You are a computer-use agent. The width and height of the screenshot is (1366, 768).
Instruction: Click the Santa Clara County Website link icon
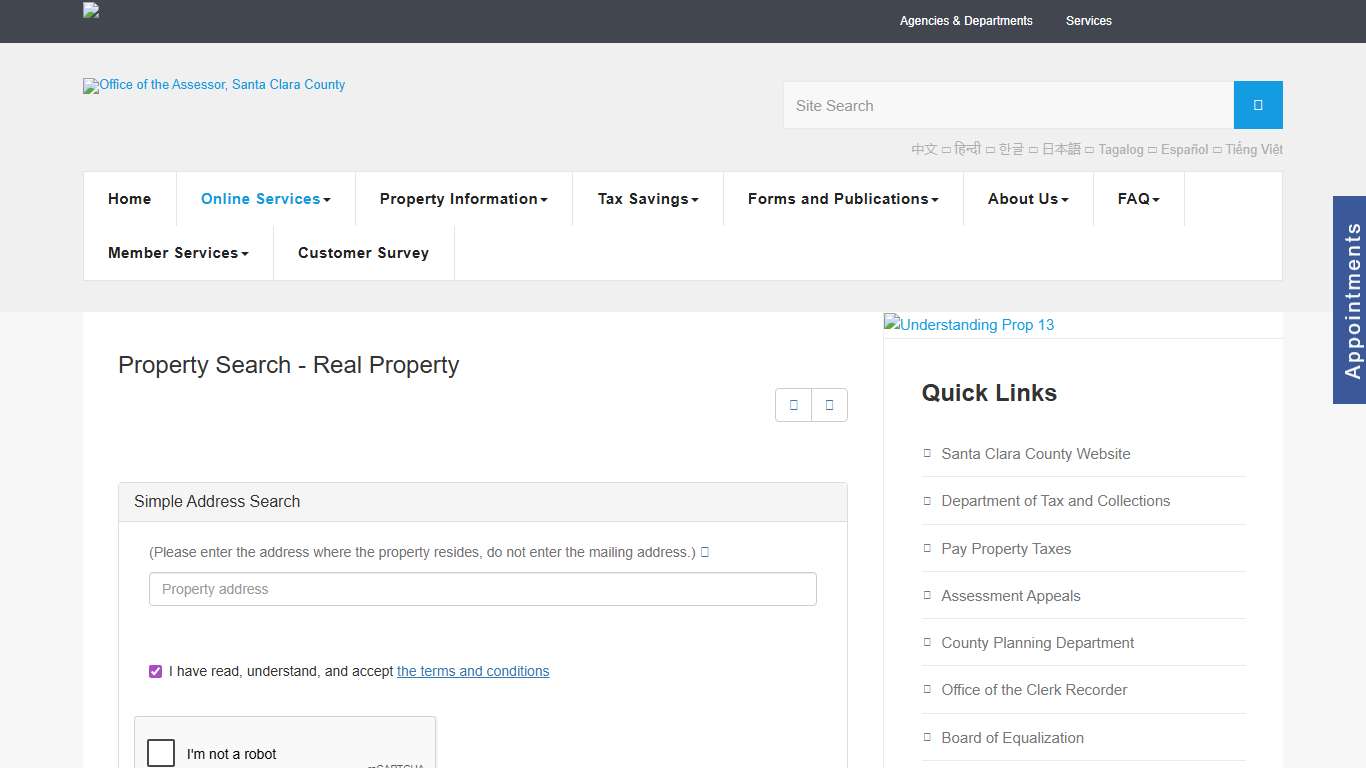926,453
